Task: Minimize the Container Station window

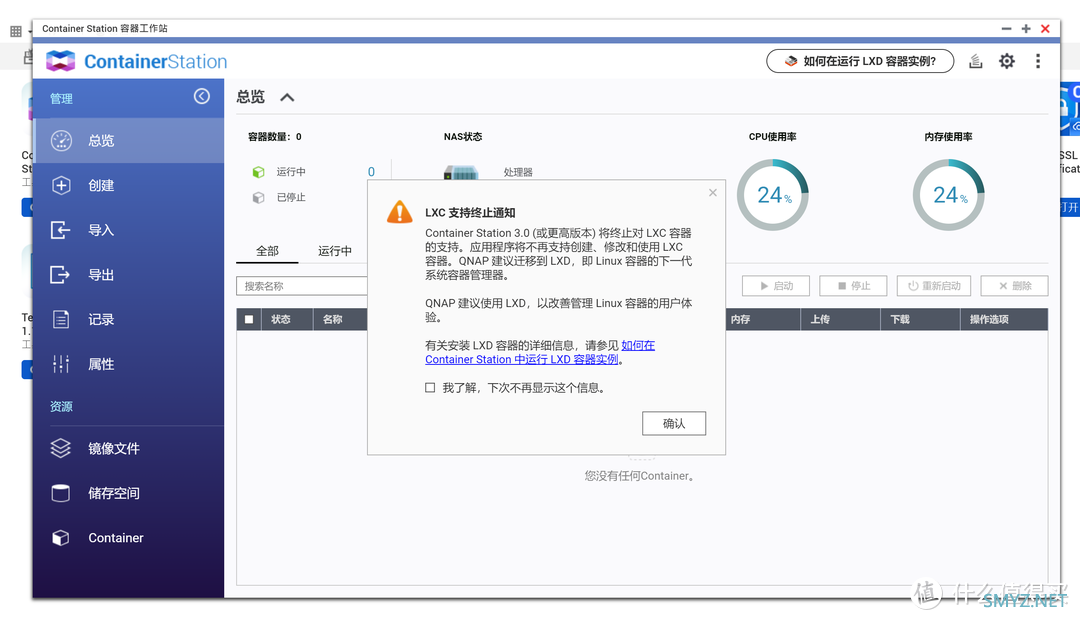Action: click(1006, 28)
